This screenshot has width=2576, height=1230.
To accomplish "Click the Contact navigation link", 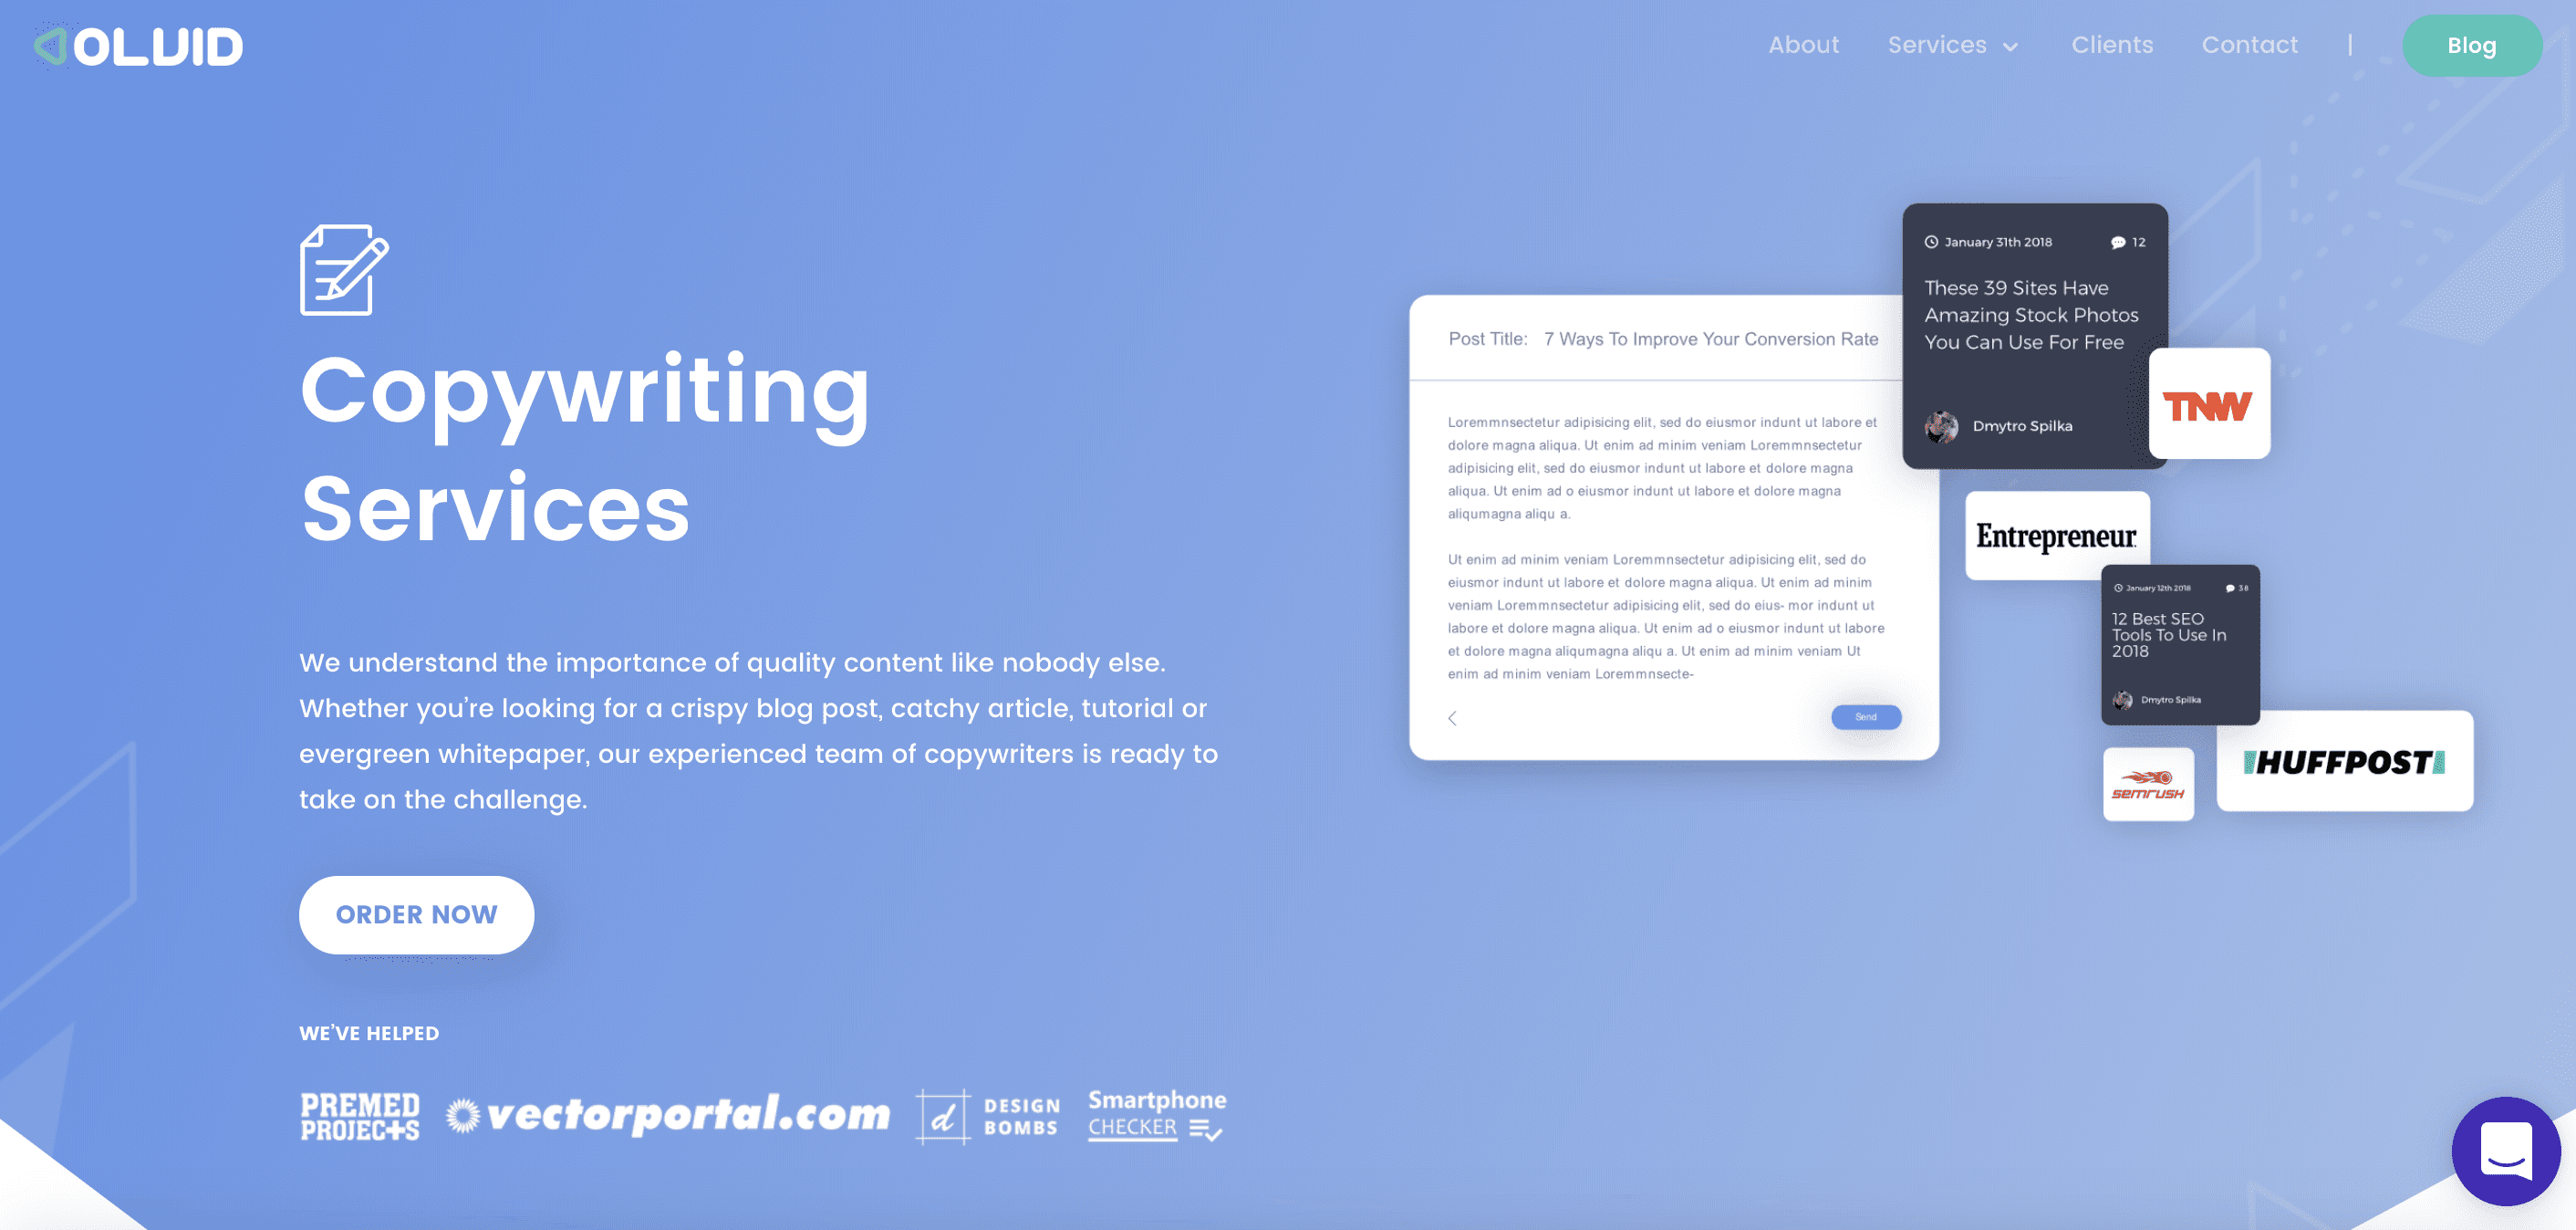I will point(2250,46).
